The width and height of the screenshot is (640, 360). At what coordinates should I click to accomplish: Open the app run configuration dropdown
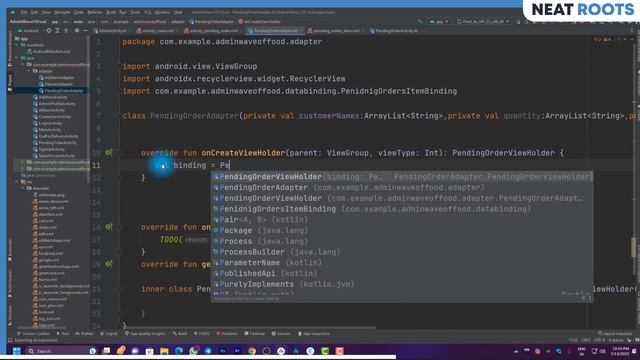tap(439, 21)
